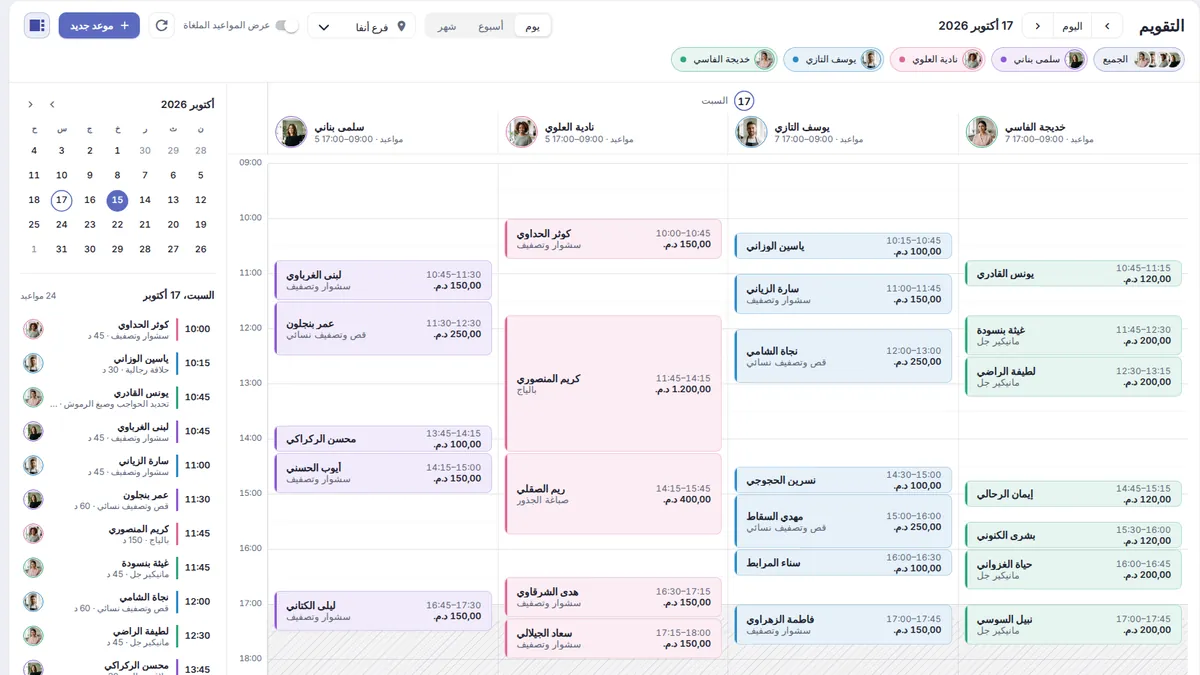
Task: Select غيثة بنسودة 11:45 row in agenda list
Action: 118,567
